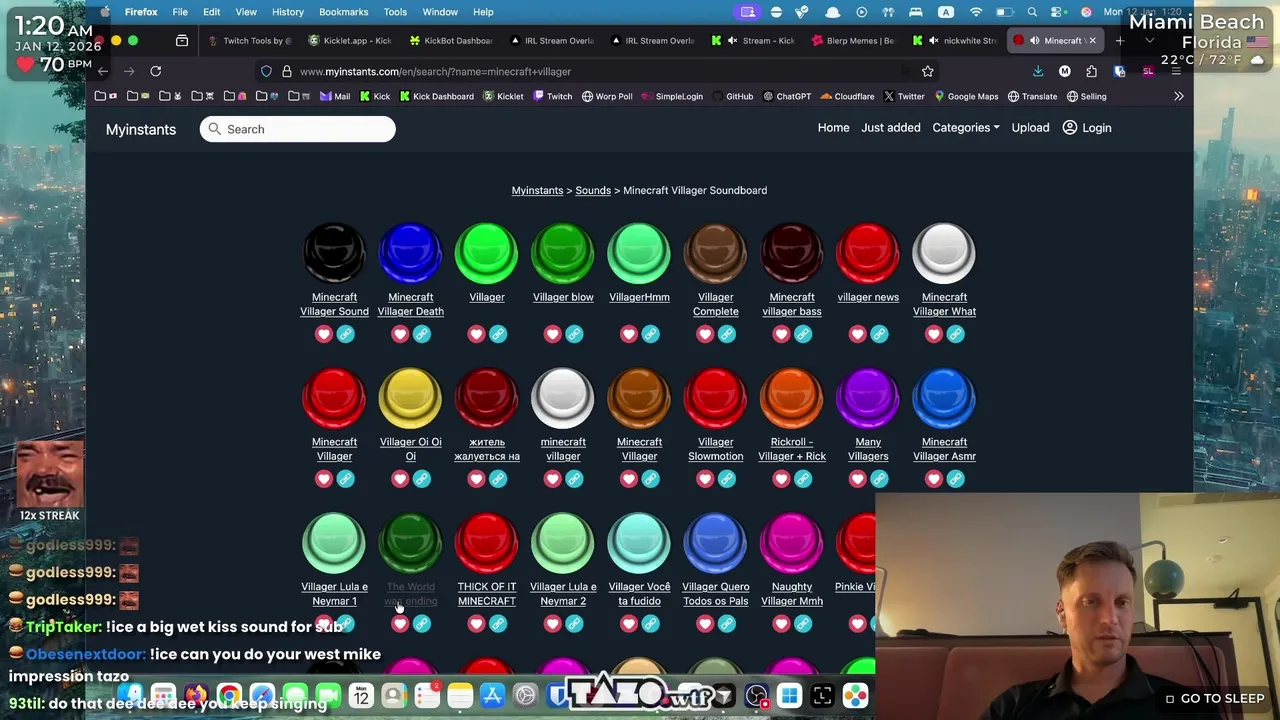This screenshot has height=720, width=1280.
Task: Favorite the Villager Oi Oi Oi heart
Action: coord(400,479)
